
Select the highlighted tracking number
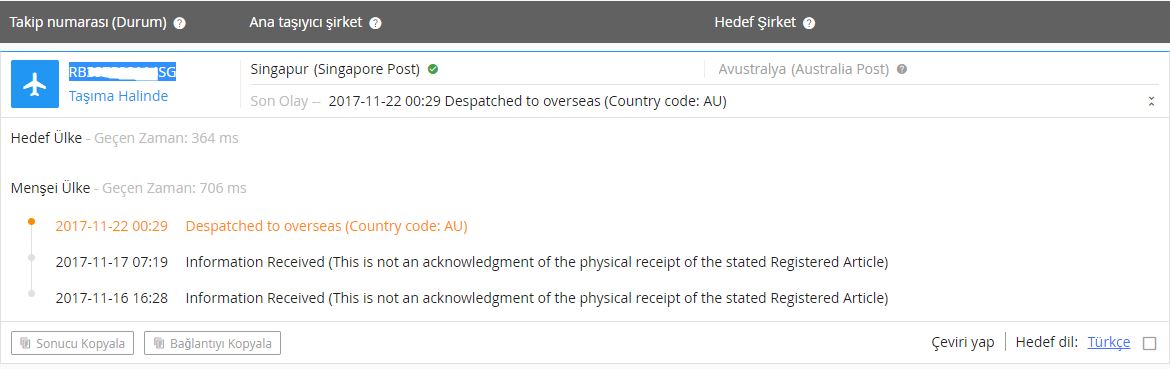click(122, 72)
